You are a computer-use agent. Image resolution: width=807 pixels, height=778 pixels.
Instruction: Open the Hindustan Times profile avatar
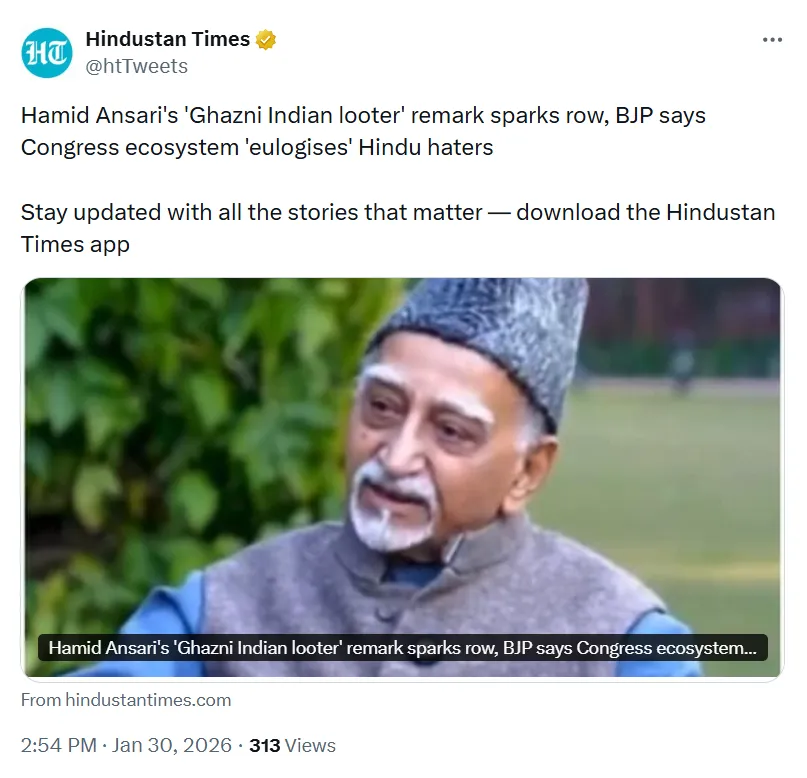tap(47, 52)
